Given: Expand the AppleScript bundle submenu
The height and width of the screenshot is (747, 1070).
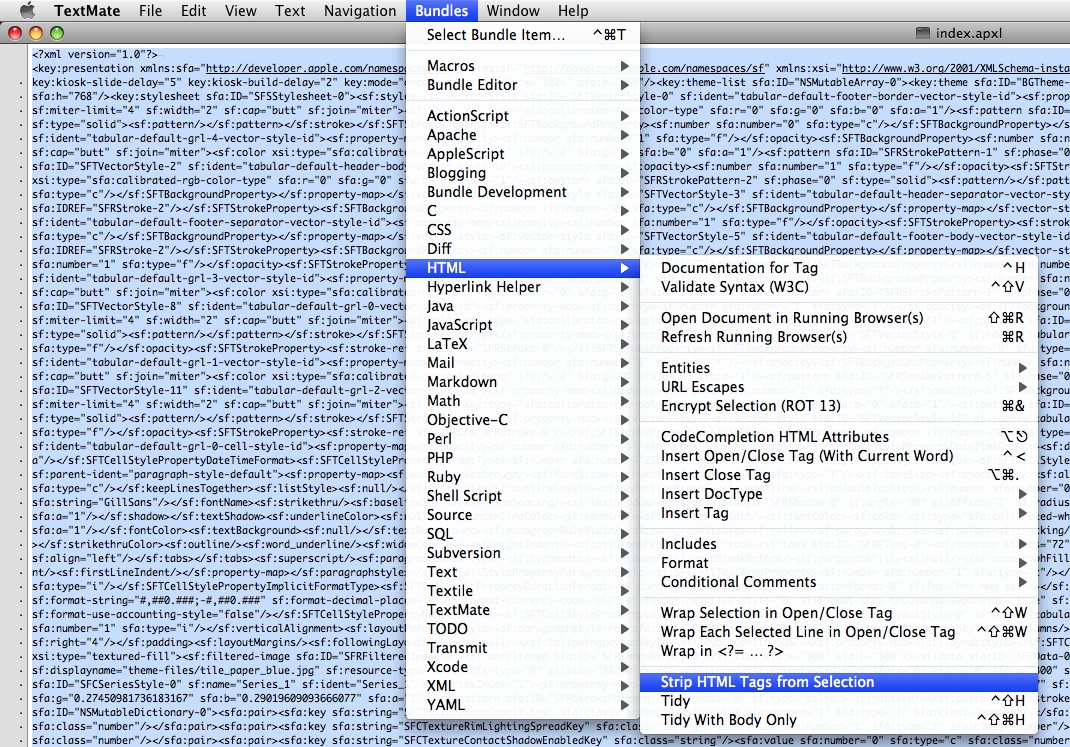Looking at the screenshot, I should (523, 154).
